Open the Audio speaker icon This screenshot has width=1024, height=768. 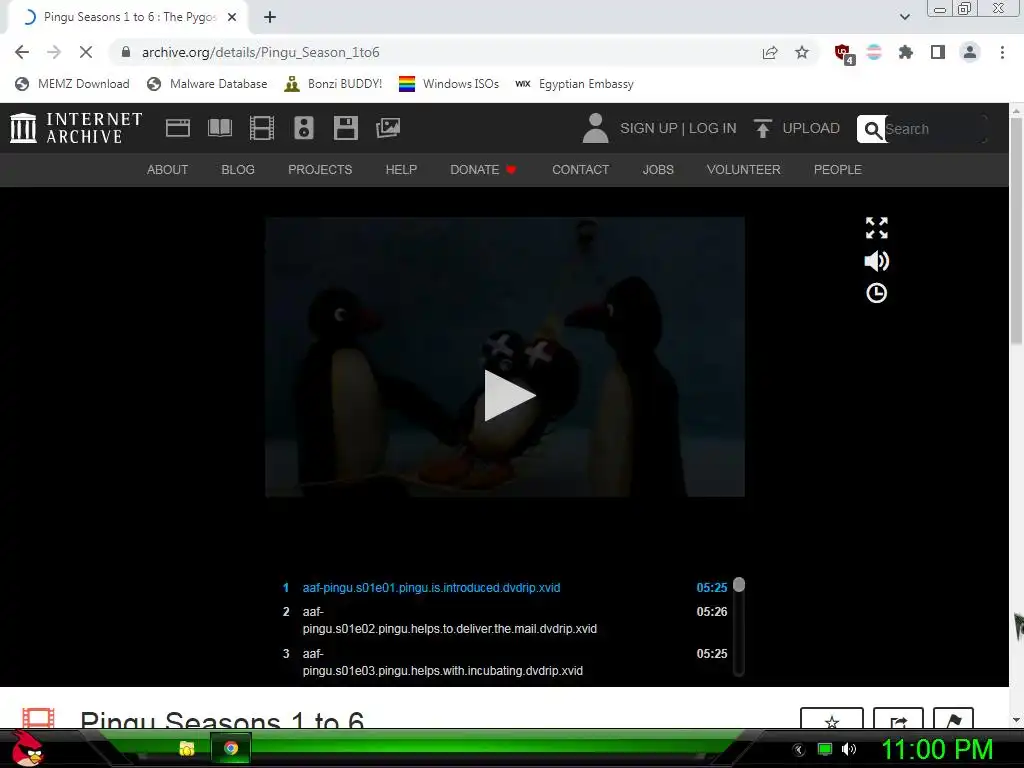(304, 128)
